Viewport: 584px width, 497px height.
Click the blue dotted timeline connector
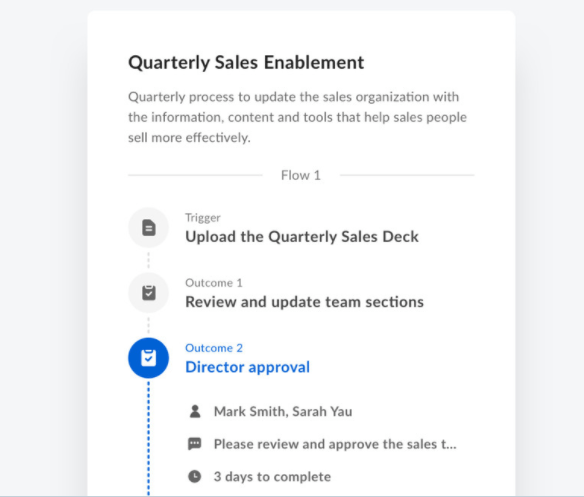point(149,438)
